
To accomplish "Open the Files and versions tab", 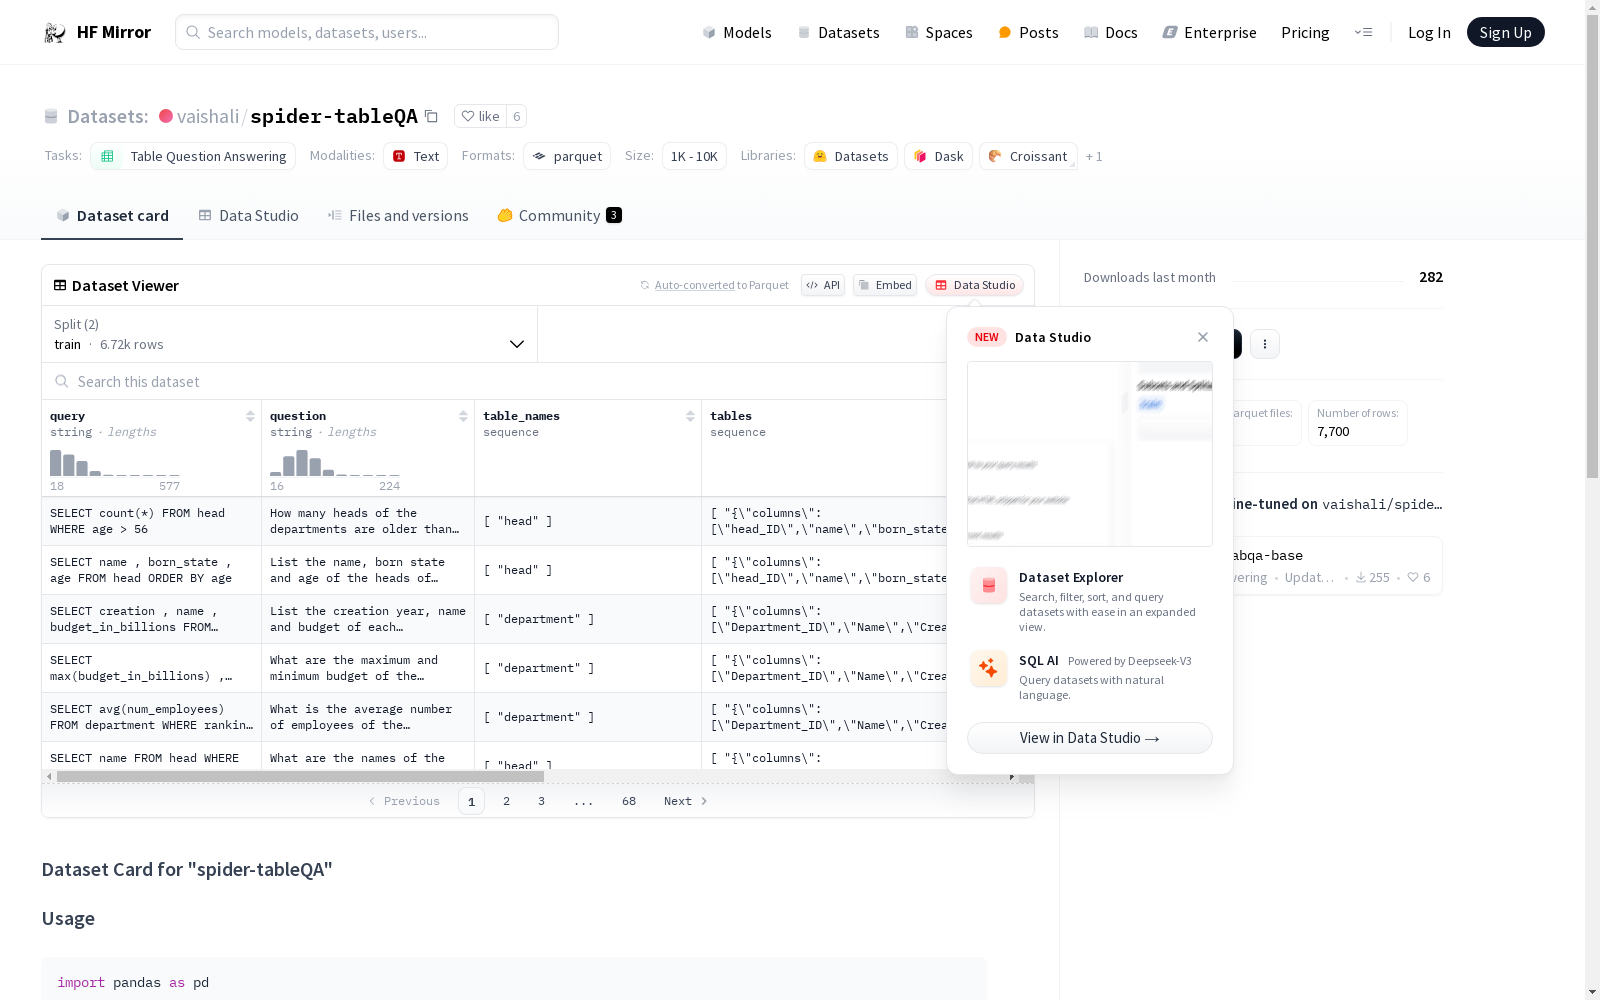I will click(398, 215).
